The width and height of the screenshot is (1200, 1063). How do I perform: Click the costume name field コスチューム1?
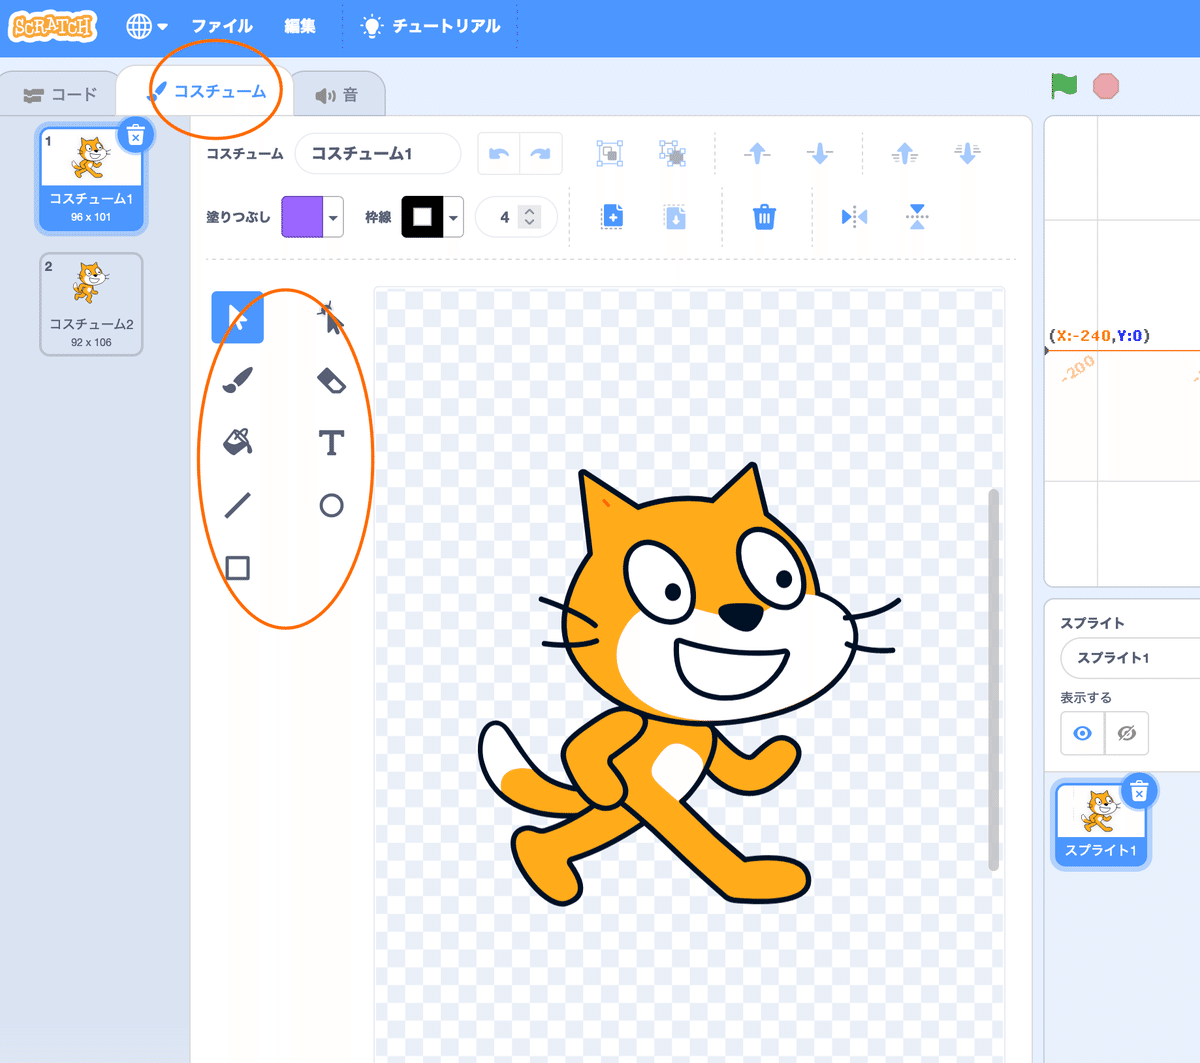pos(378,154)
